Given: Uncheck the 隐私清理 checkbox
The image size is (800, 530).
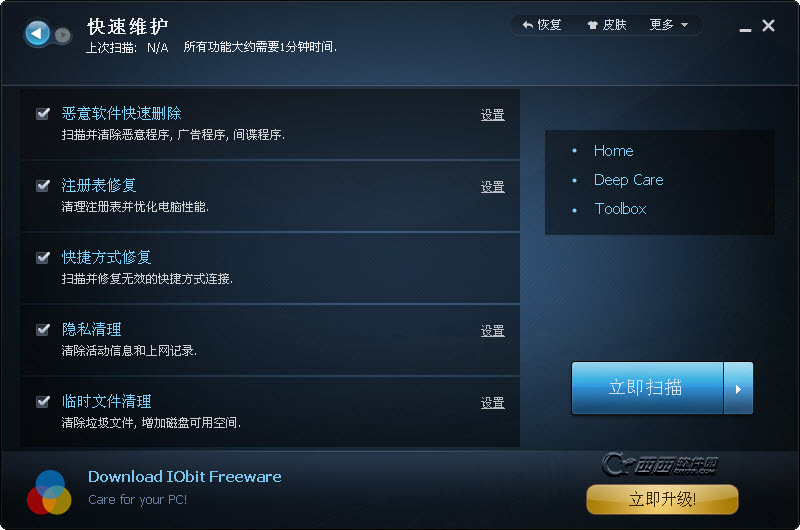Looking at the screenshot, I should click(x=43, y=329).
